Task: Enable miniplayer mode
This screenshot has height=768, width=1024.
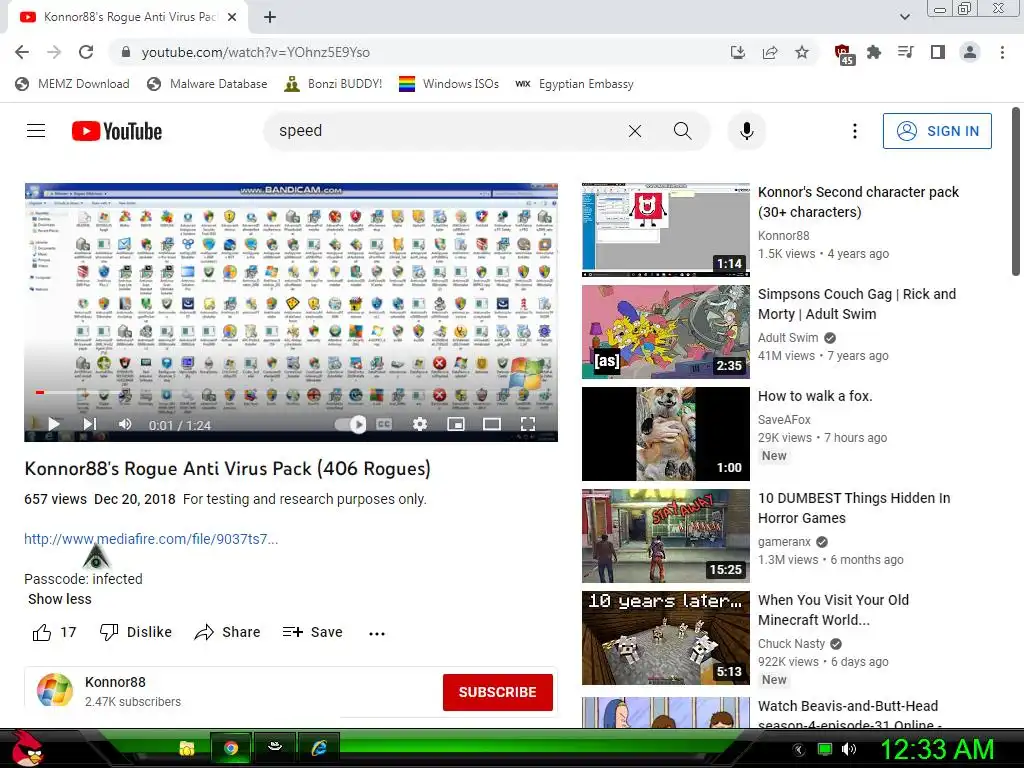Action: (x=456, y=424)
